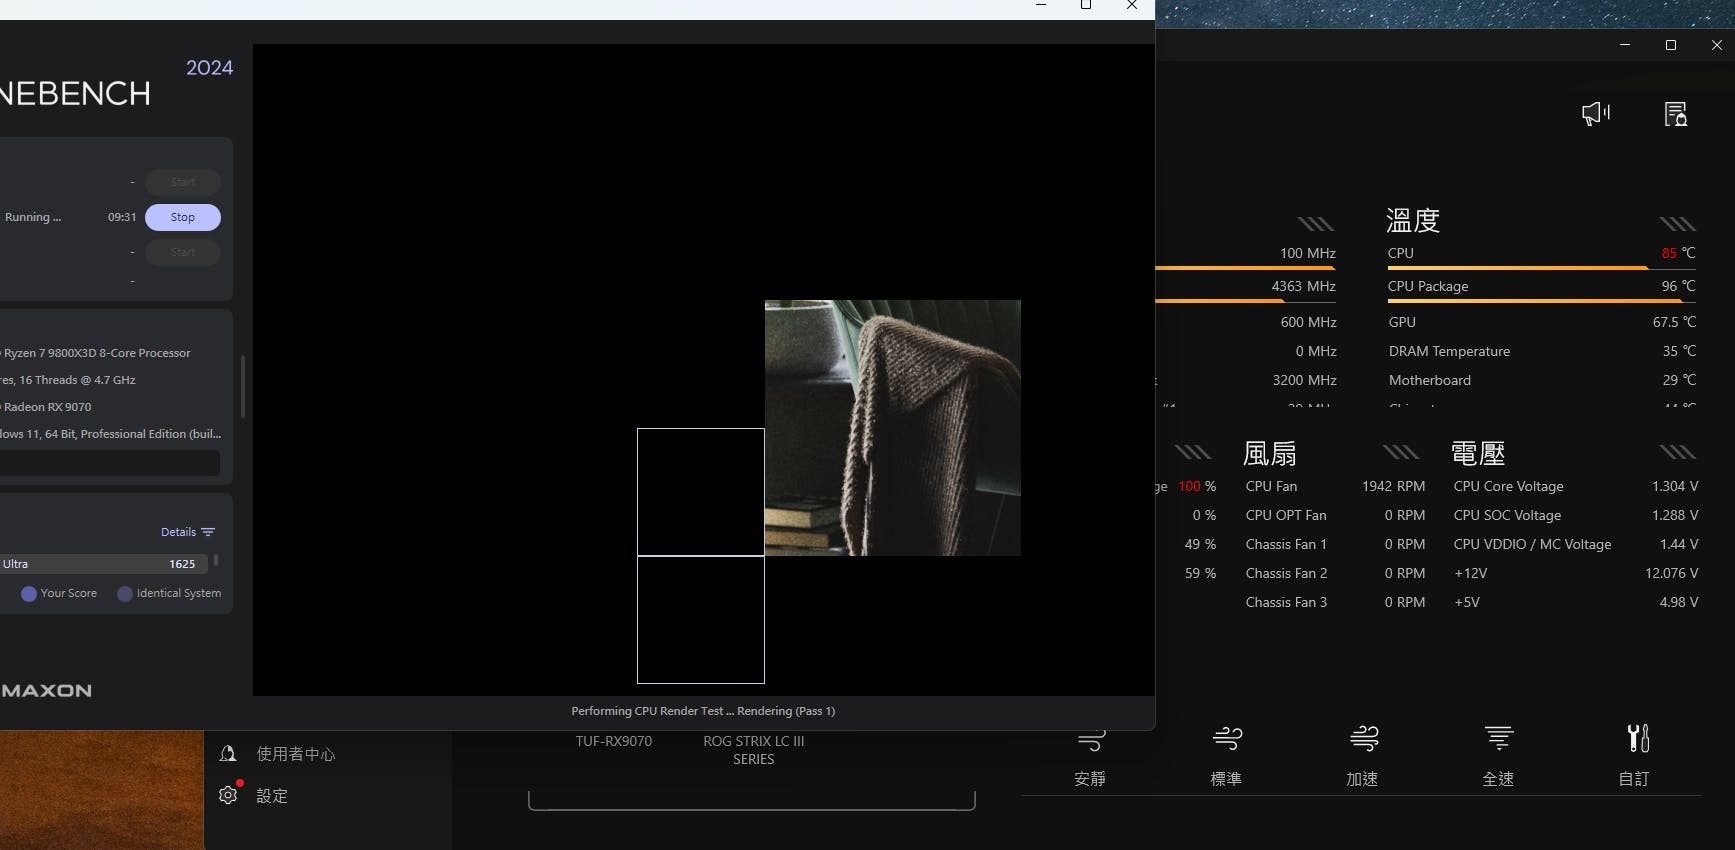Click the Ryzen 7 9800X3D processor line
1735x850 pixels.
96,353
